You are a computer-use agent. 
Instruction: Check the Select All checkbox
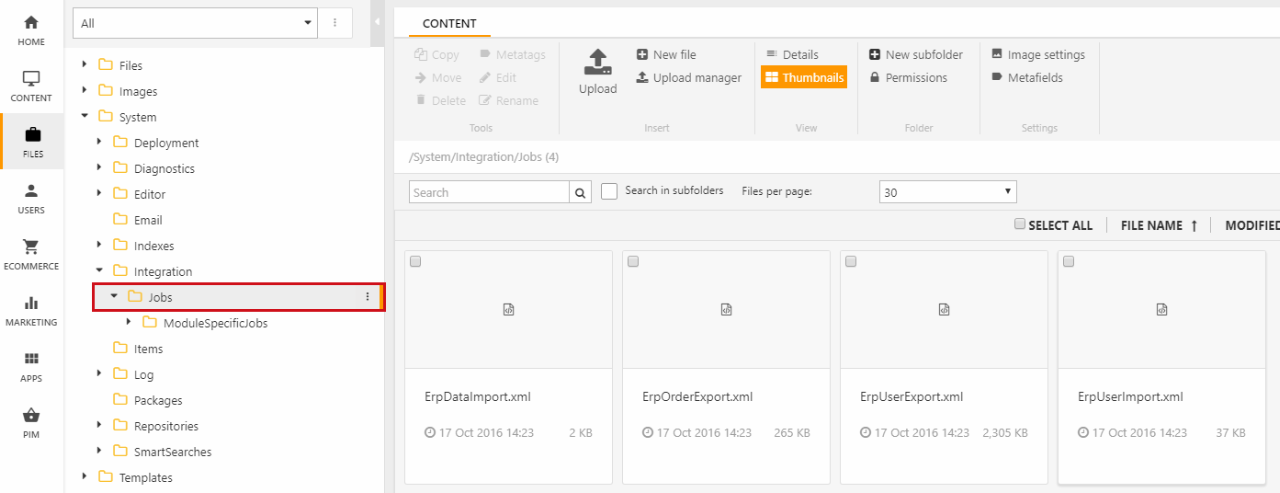[x=1020, y=225]
